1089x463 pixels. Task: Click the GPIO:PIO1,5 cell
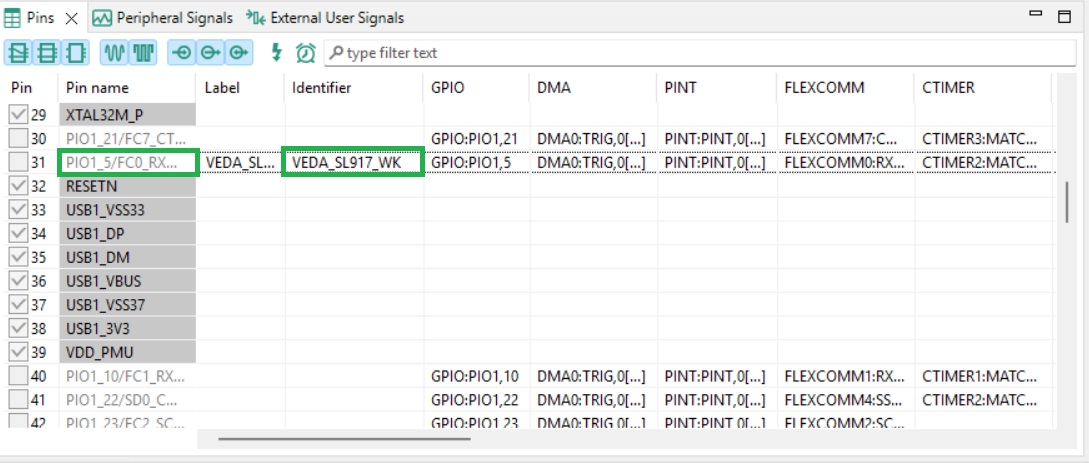point(476,162)
